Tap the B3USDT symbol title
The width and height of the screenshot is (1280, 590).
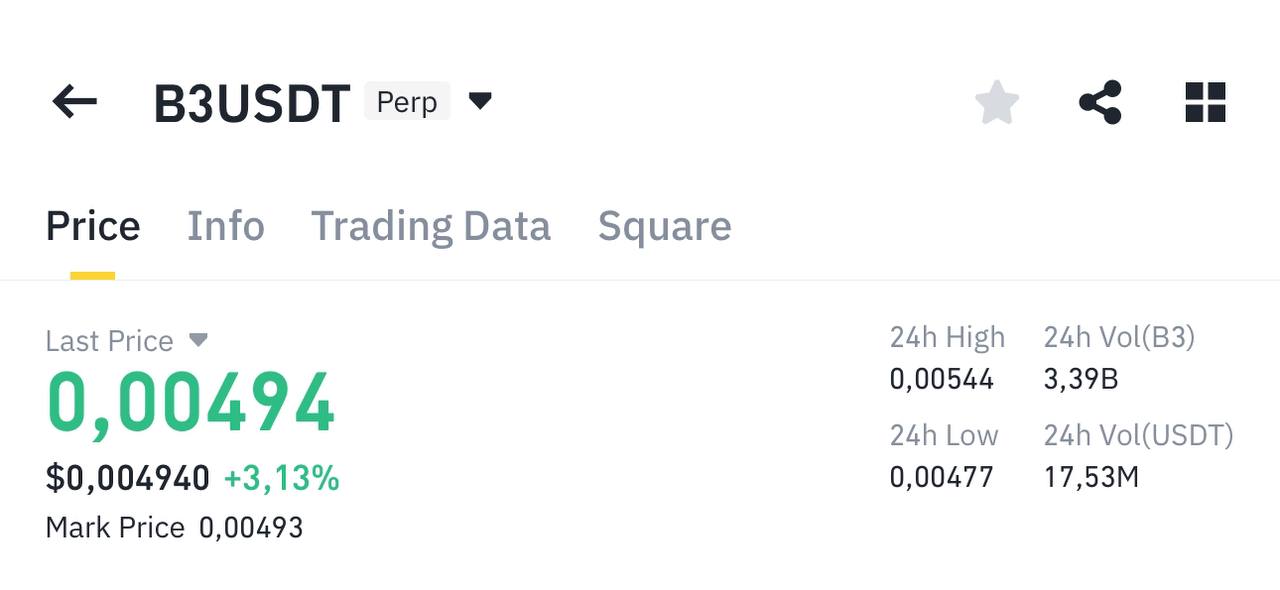coord(252,104)
